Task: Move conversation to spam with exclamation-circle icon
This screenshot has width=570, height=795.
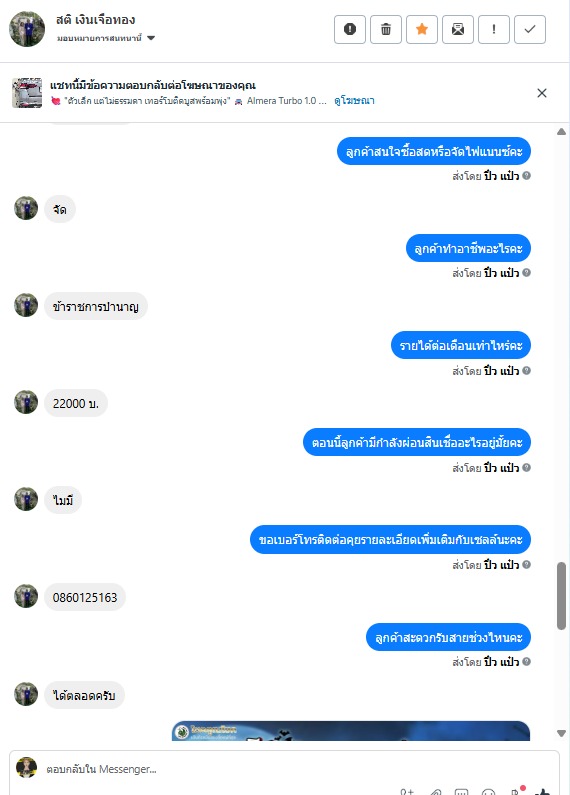Action: tap(350, 29)
